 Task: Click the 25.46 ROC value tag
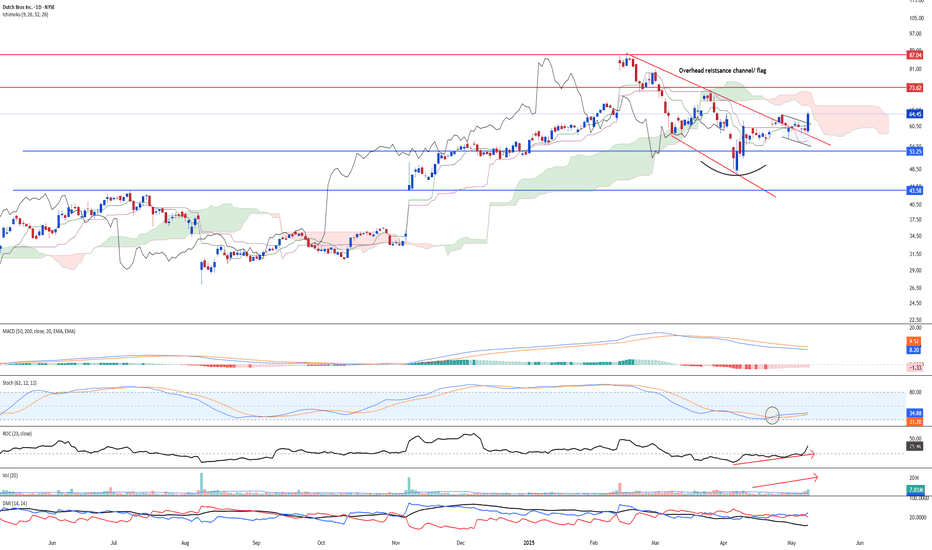coord(915,445)
